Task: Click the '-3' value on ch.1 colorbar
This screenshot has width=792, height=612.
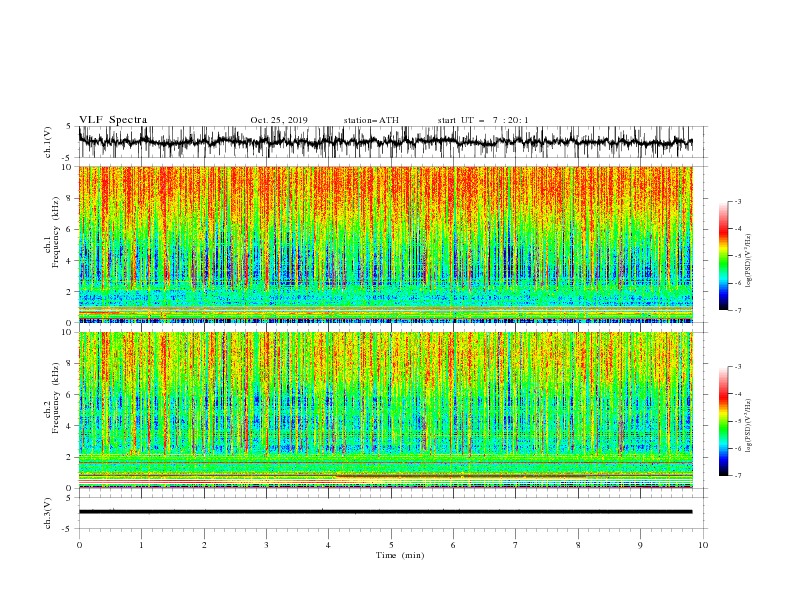Action: coord(737,201)
